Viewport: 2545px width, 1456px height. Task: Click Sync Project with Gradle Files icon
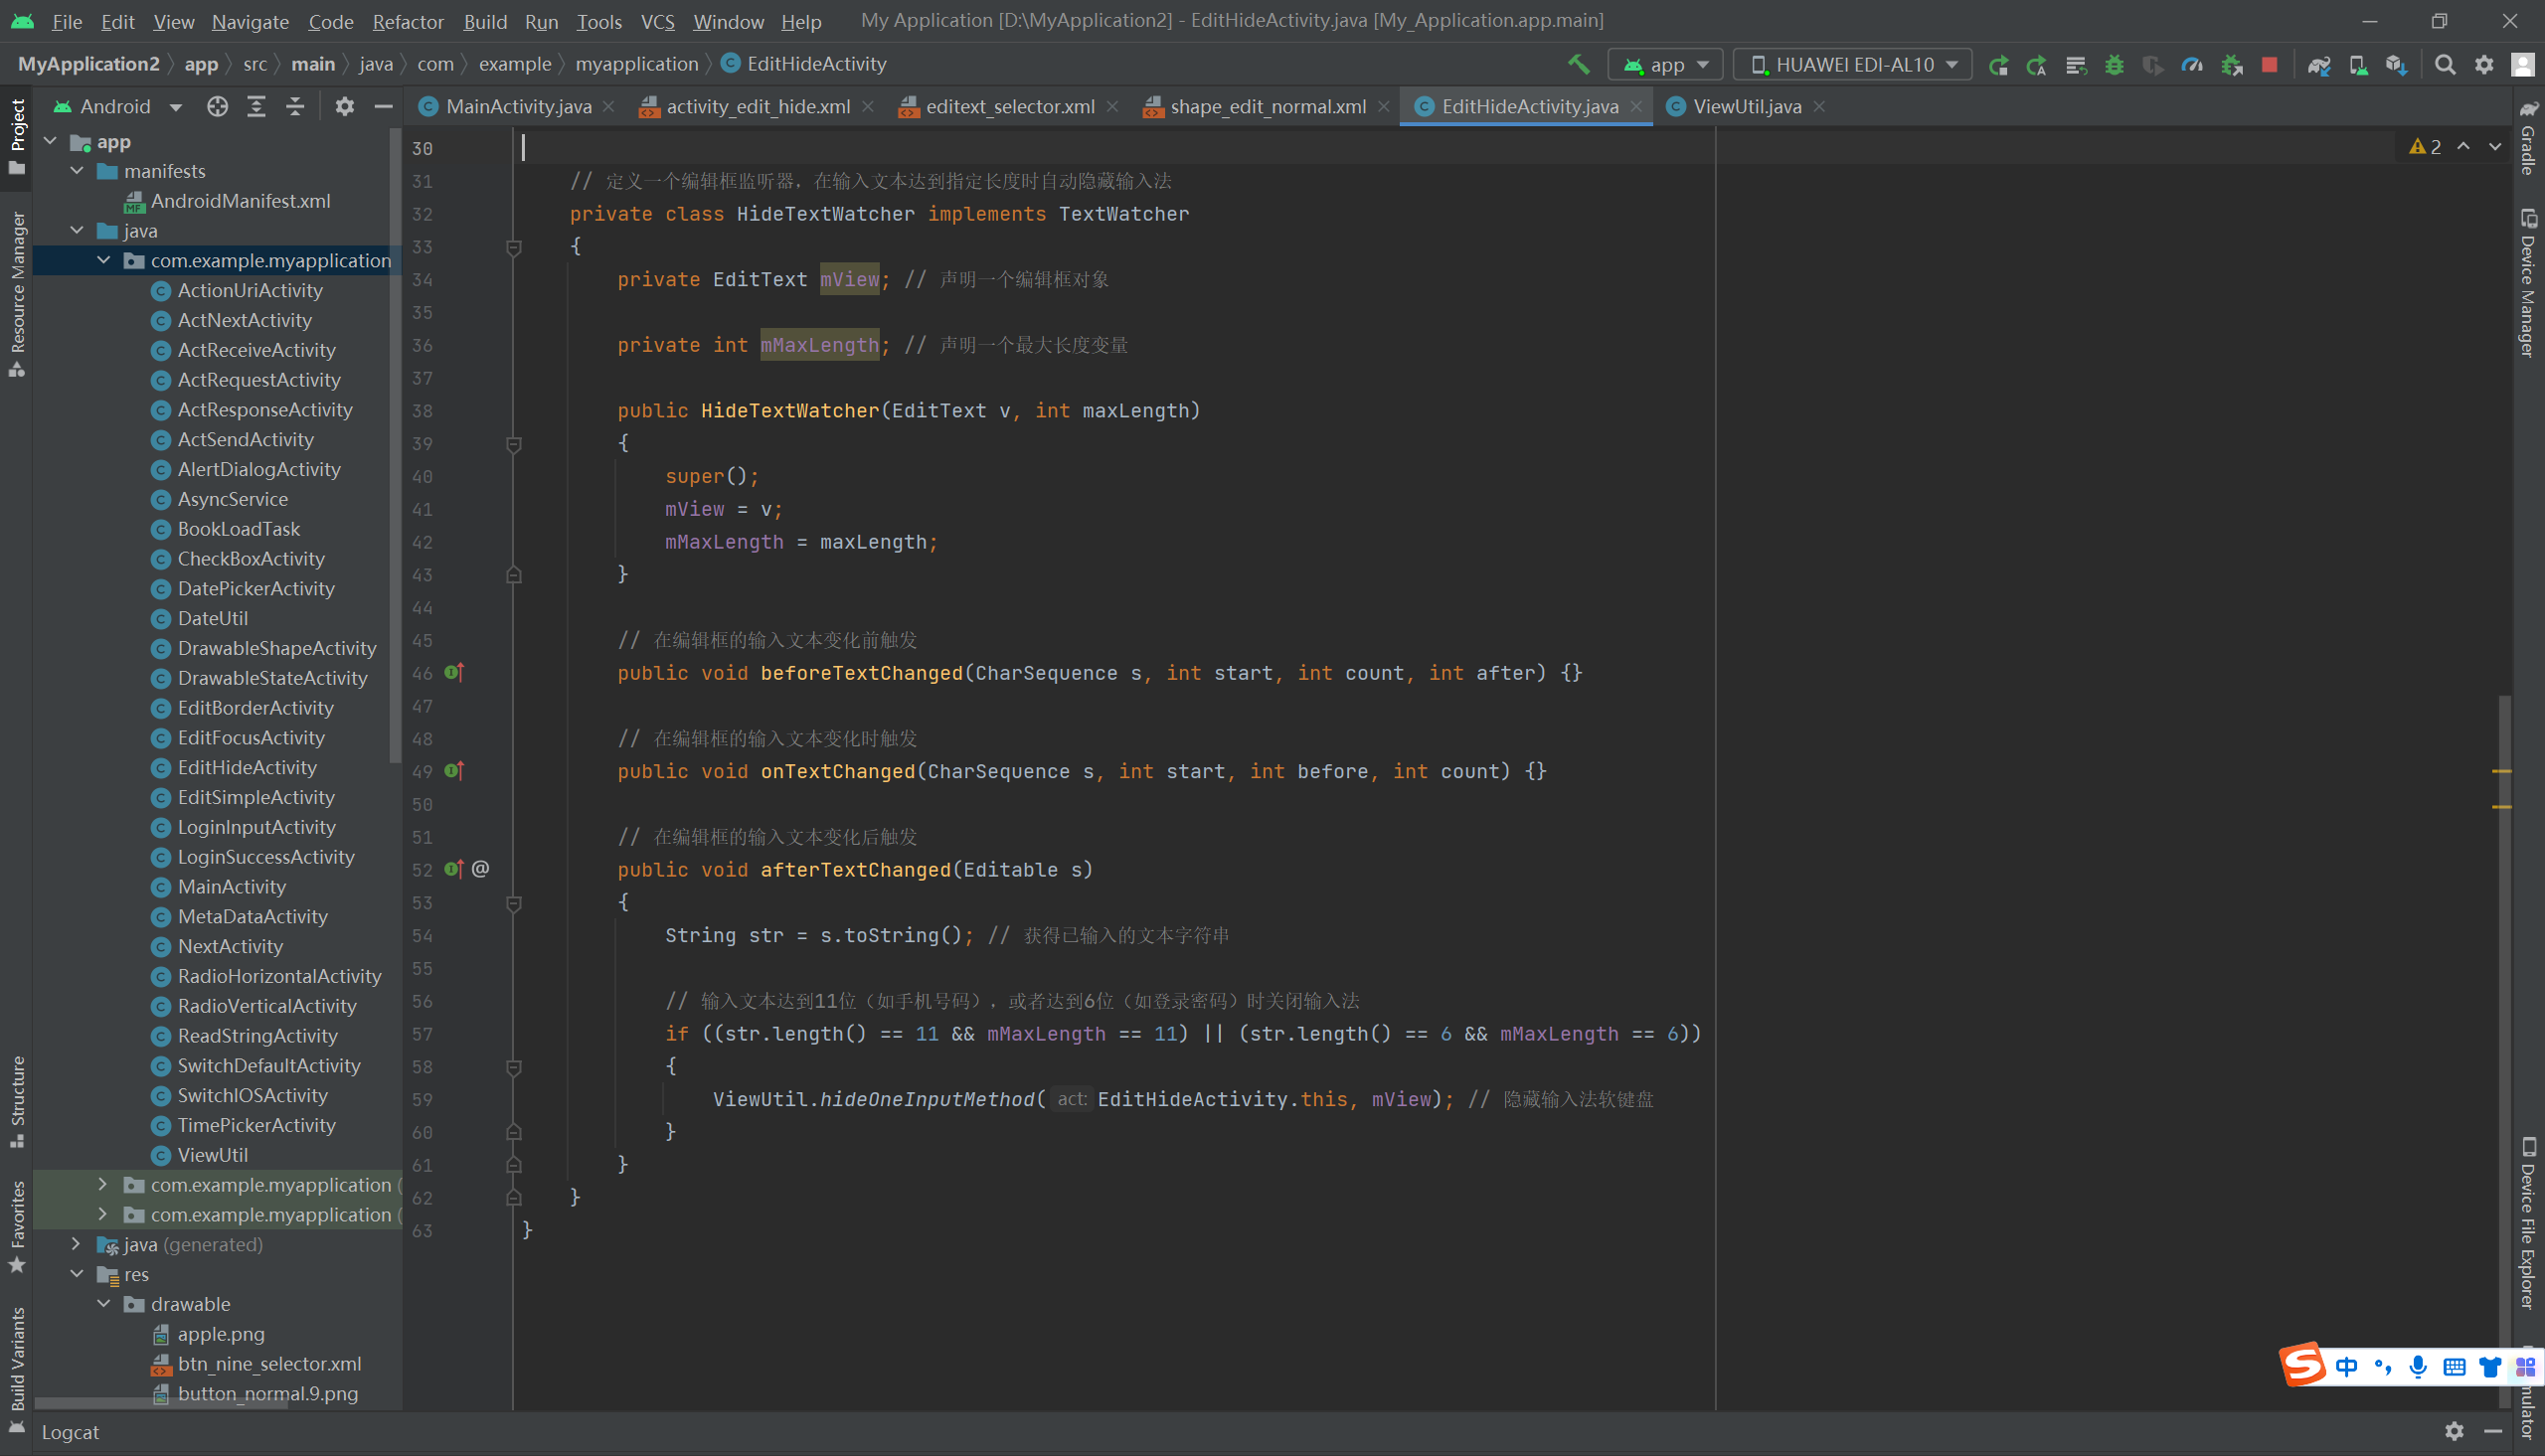click(x=2318, y=65)
